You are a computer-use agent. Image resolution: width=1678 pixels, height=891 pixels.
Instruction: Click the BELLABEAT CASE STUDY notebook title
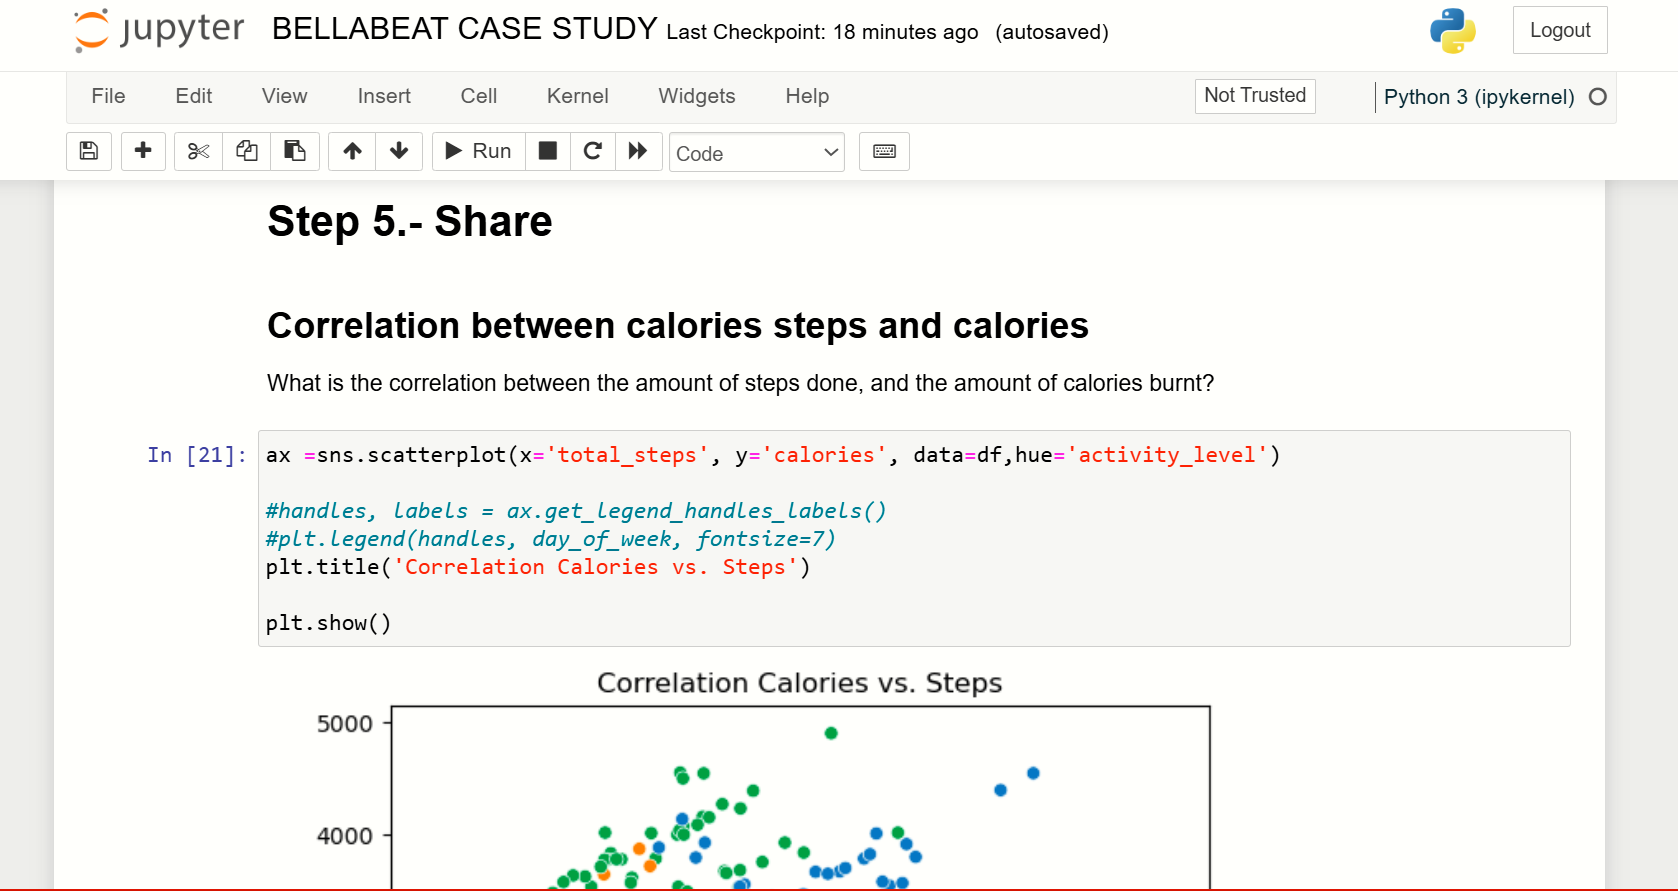[x=465, y=29]
